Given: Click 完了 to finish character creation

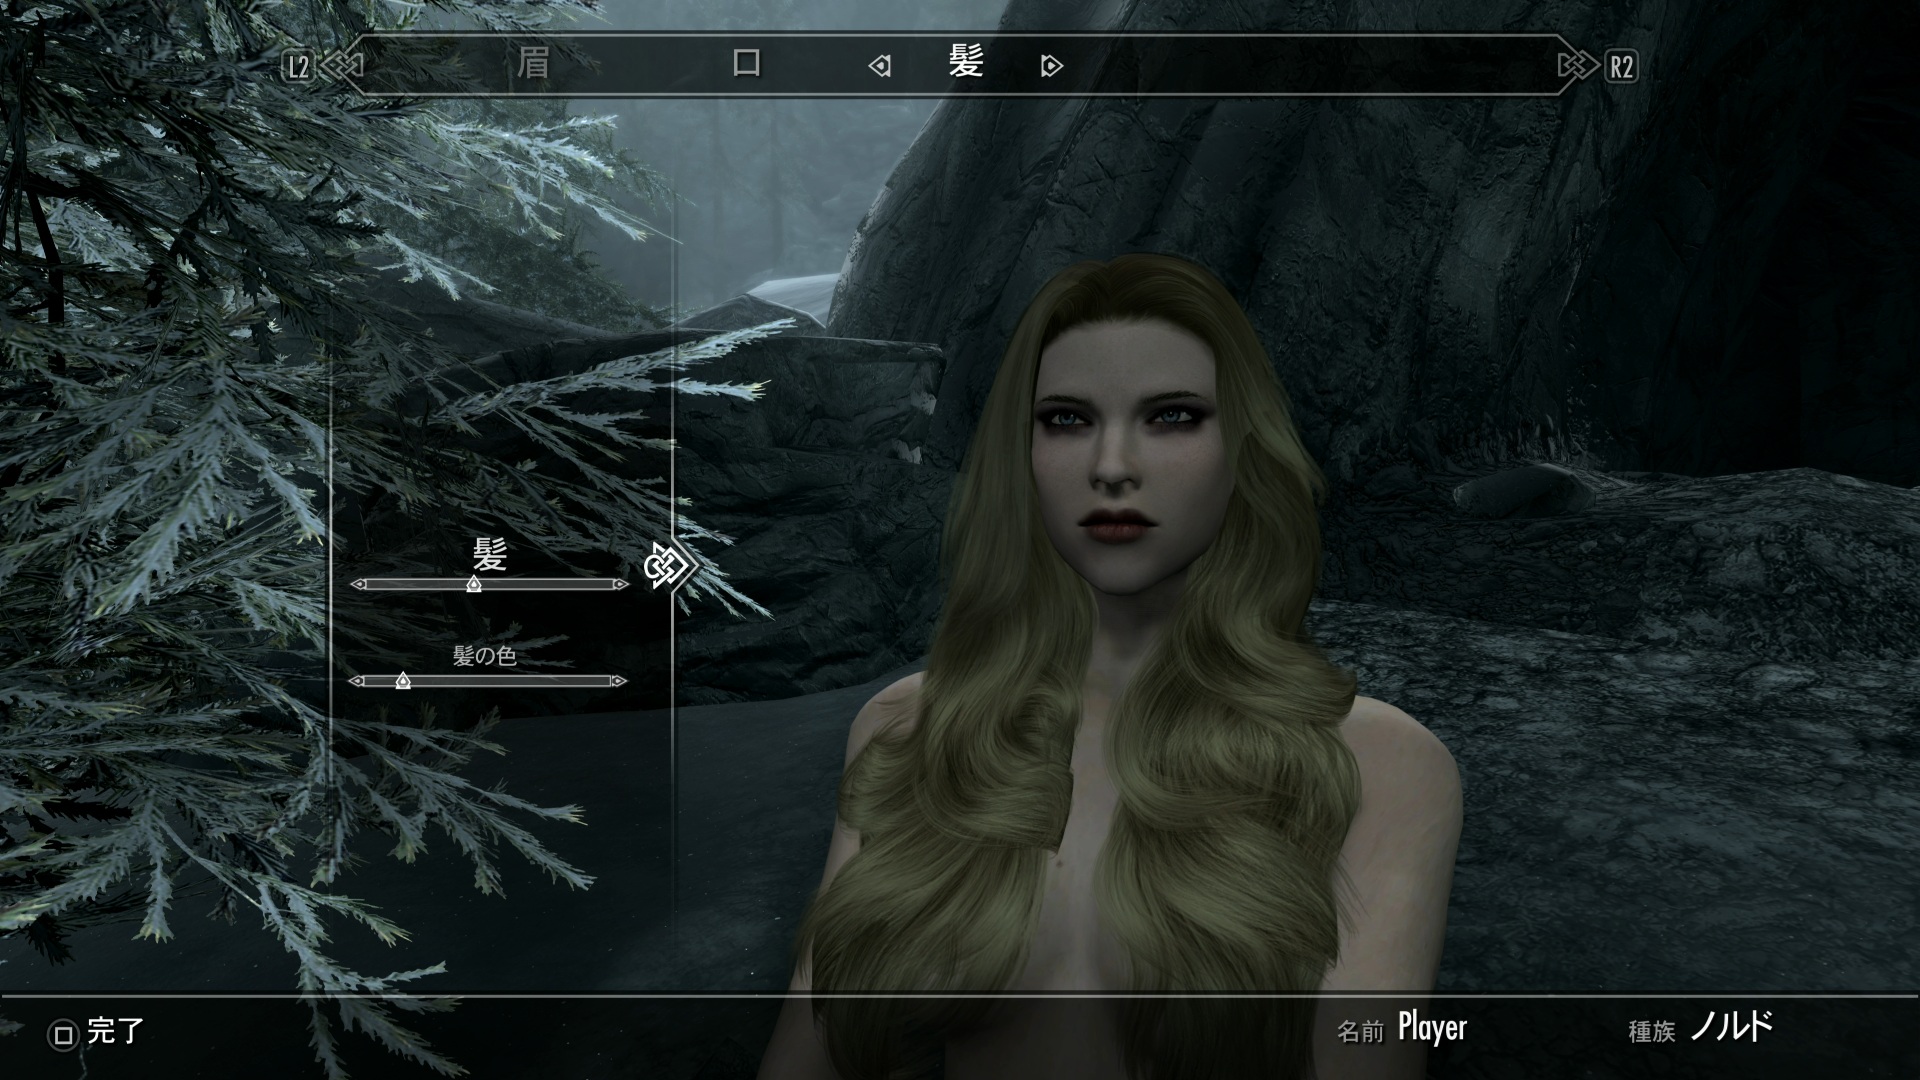Looking at the screenshot, I should coord(116,1031).
